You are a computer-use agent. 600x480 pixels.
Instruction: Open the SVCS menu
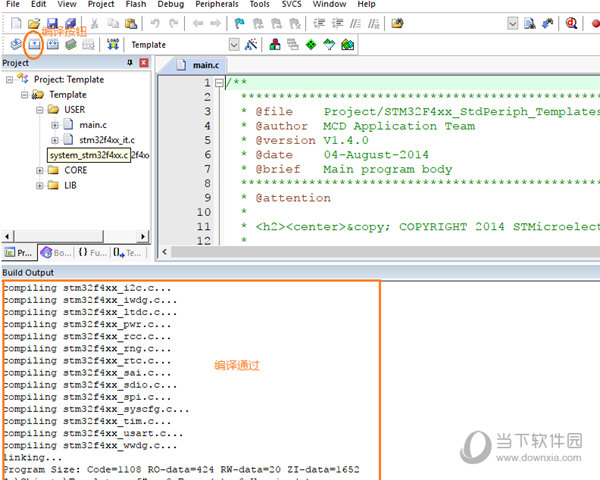[x=291, y=4]
